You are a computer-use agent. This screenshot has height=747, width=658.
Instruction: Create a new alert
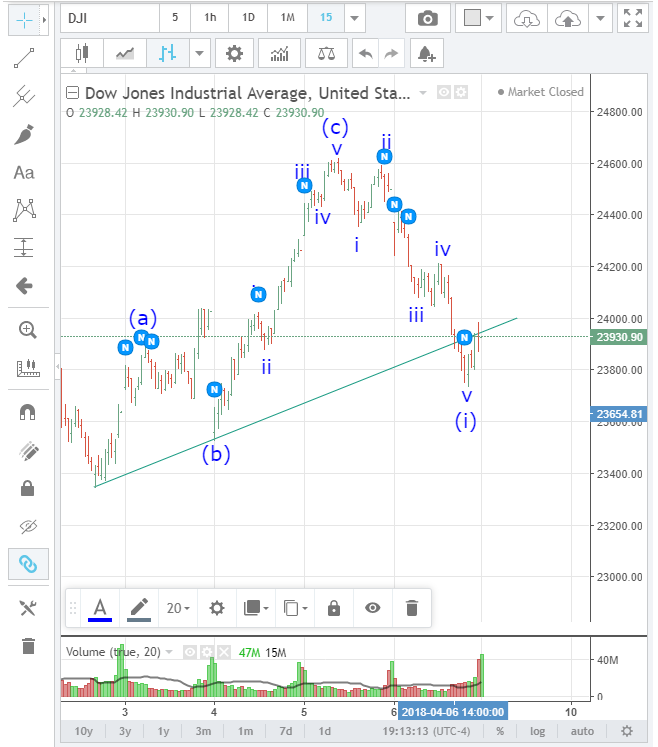pyautogui.click(x=426, y=53)
